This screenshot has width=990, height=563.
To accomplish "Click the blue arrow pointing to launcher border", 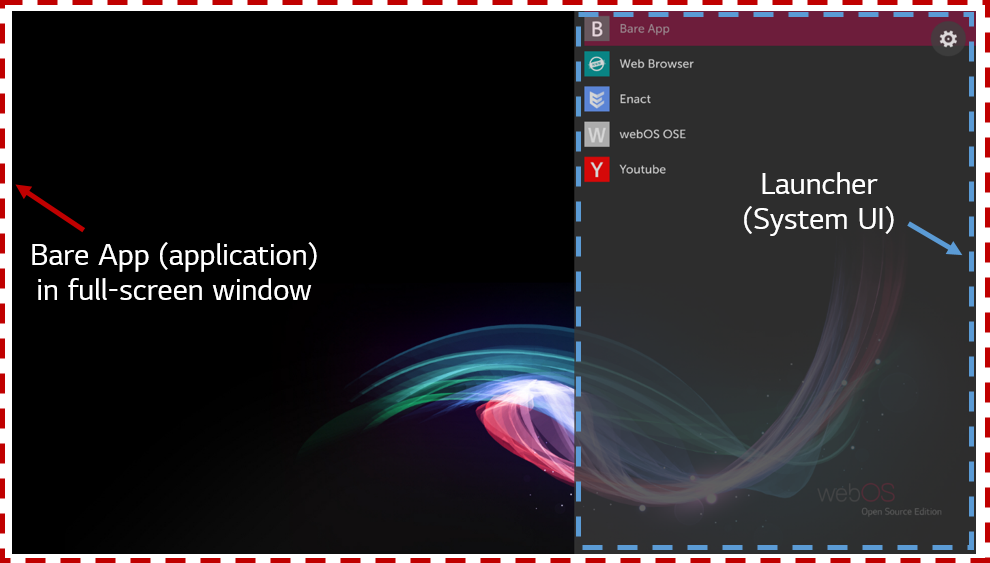I will tap(935, 238).
